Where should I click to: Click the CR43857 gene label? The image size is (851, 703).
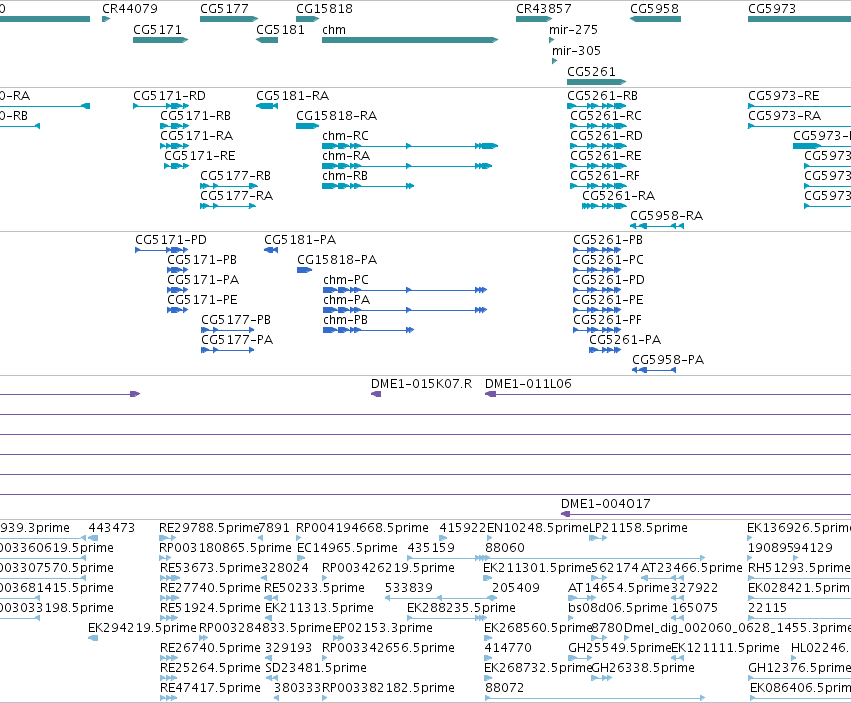pyautogui.click(x=543, y=9)
